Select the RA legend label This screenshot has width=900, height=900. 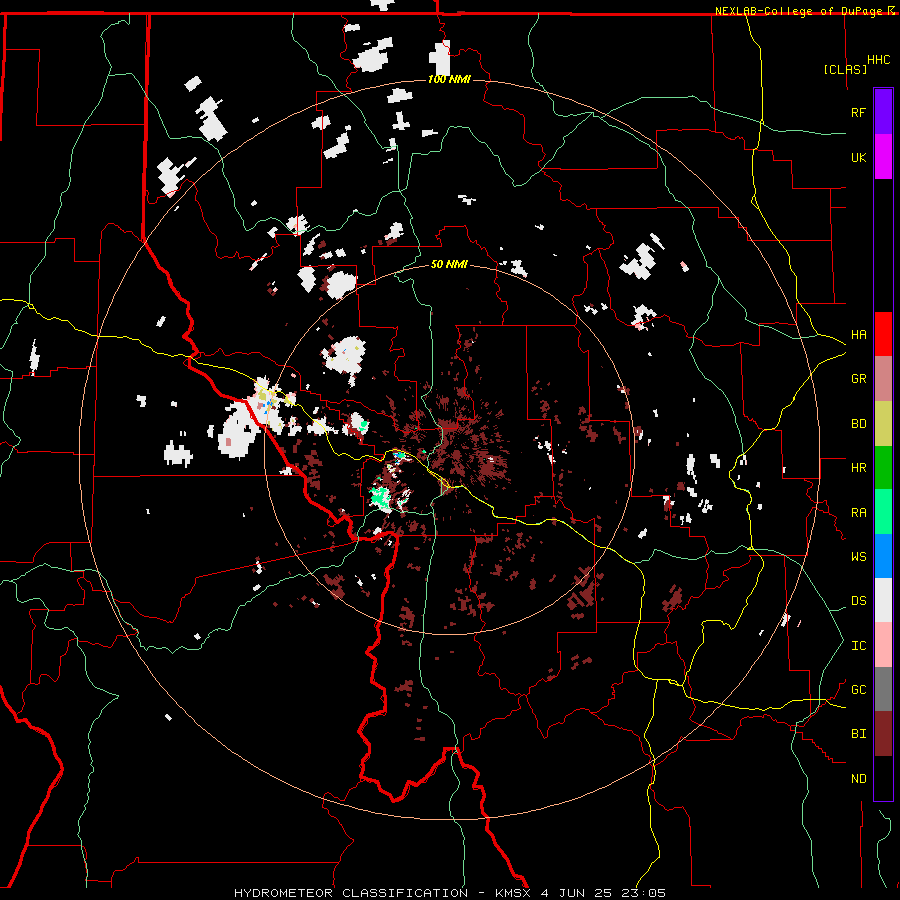coord(858,512)
